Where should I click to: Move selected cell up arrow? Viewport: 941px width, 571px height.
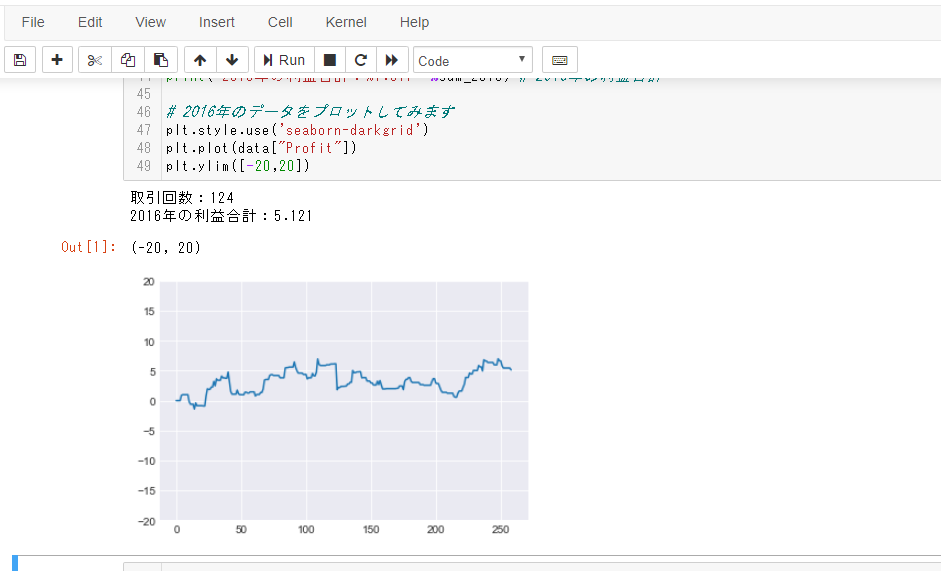[x=200, y=60]
